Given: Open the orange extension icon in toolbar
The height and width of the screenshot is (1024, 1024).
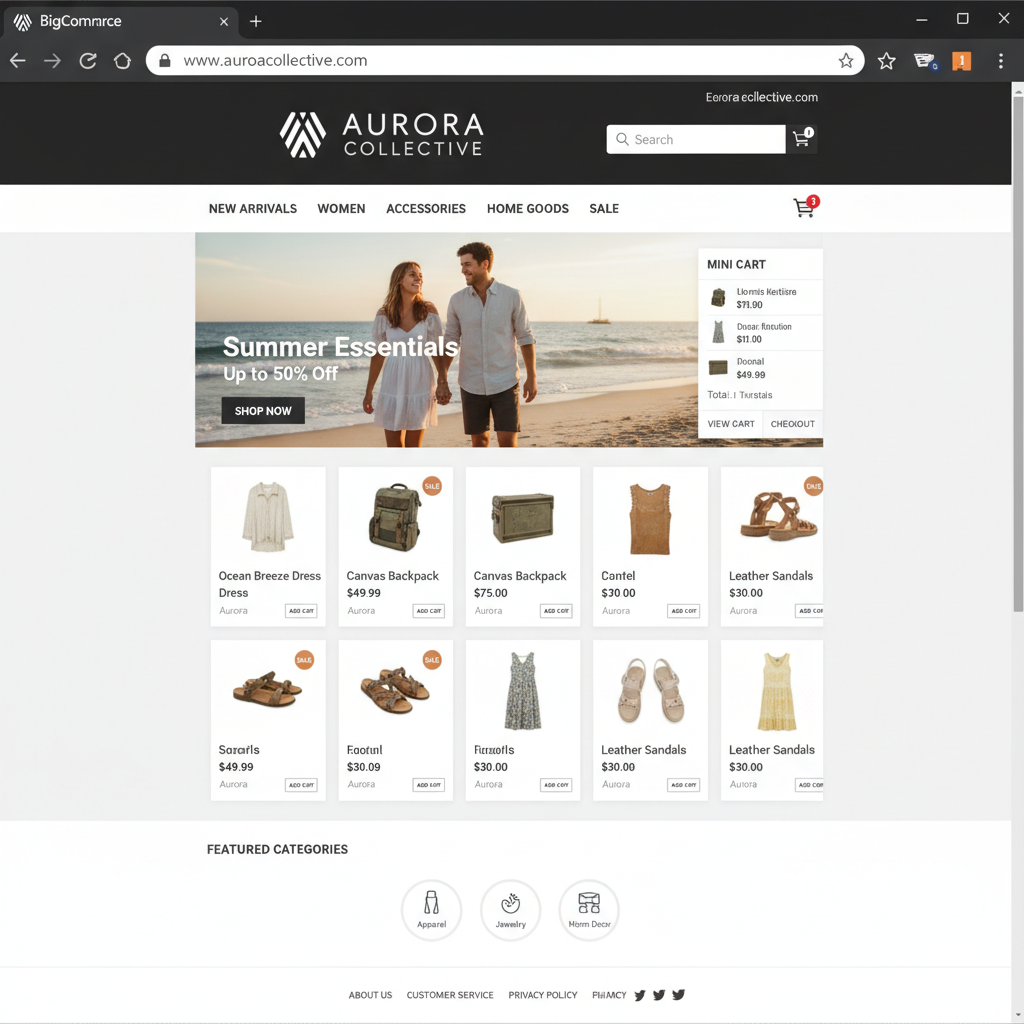Looking at the screenshot, I should 961,61.
